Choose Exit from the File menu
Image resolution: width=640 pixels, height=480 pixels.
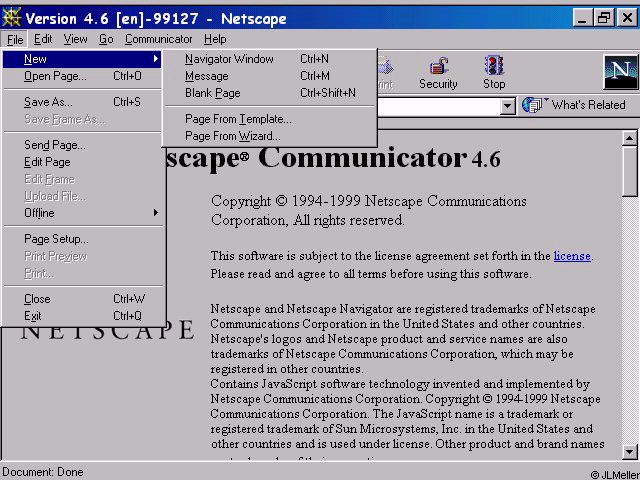pos(83,316)
